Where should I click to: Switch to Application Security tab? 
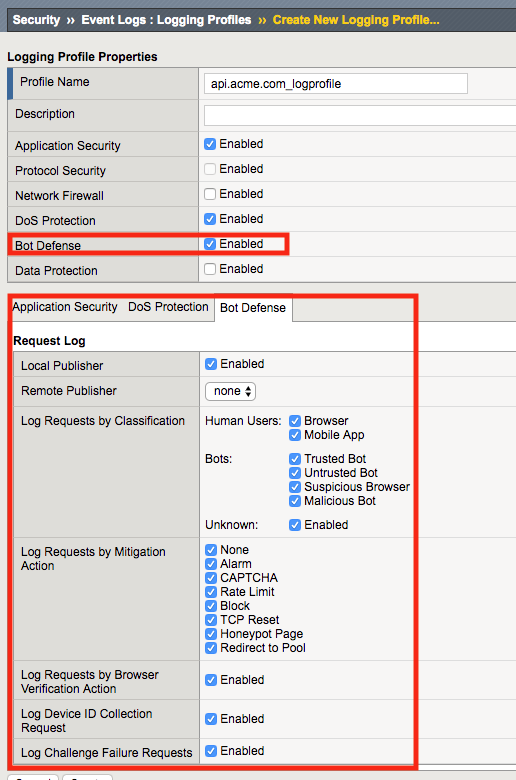pos(65,307)
